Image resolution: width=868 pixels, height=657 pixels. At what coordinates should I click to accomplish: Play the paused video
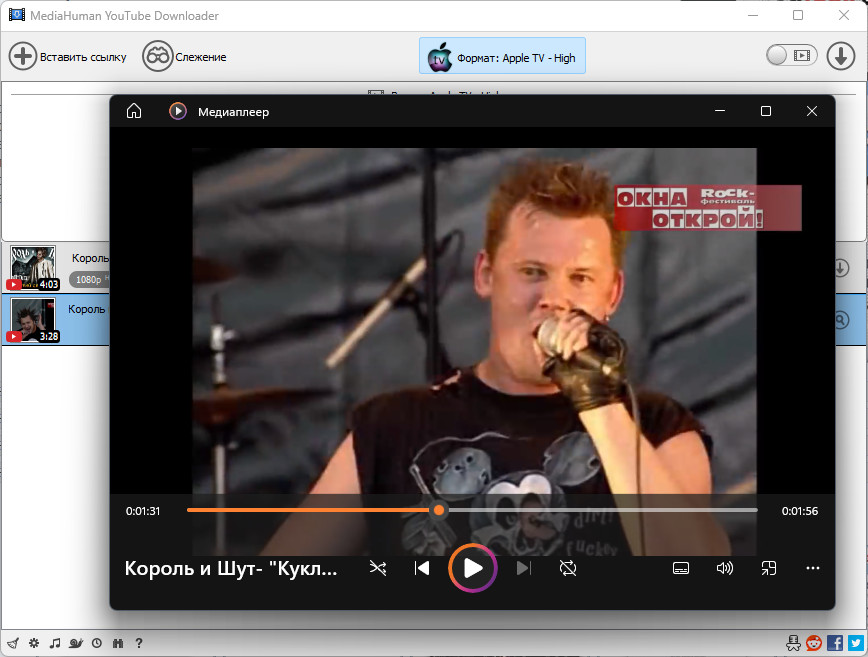473,568
